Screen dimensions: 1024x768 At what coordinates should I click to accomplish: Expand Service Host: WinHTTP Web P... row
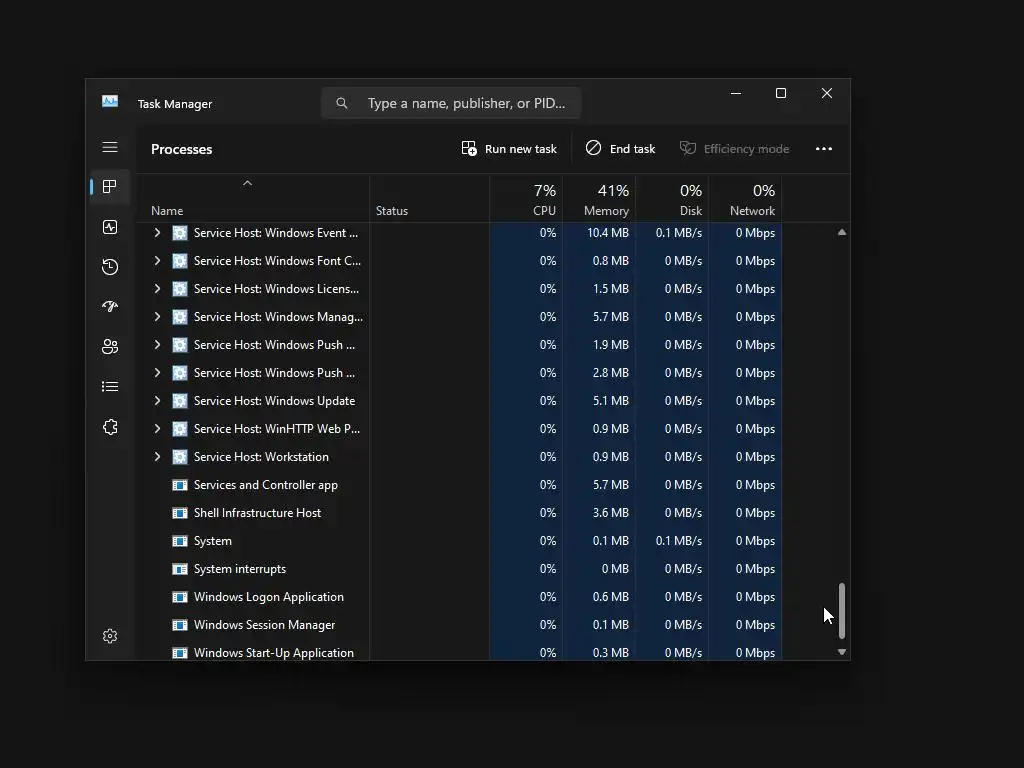(157, 428)
